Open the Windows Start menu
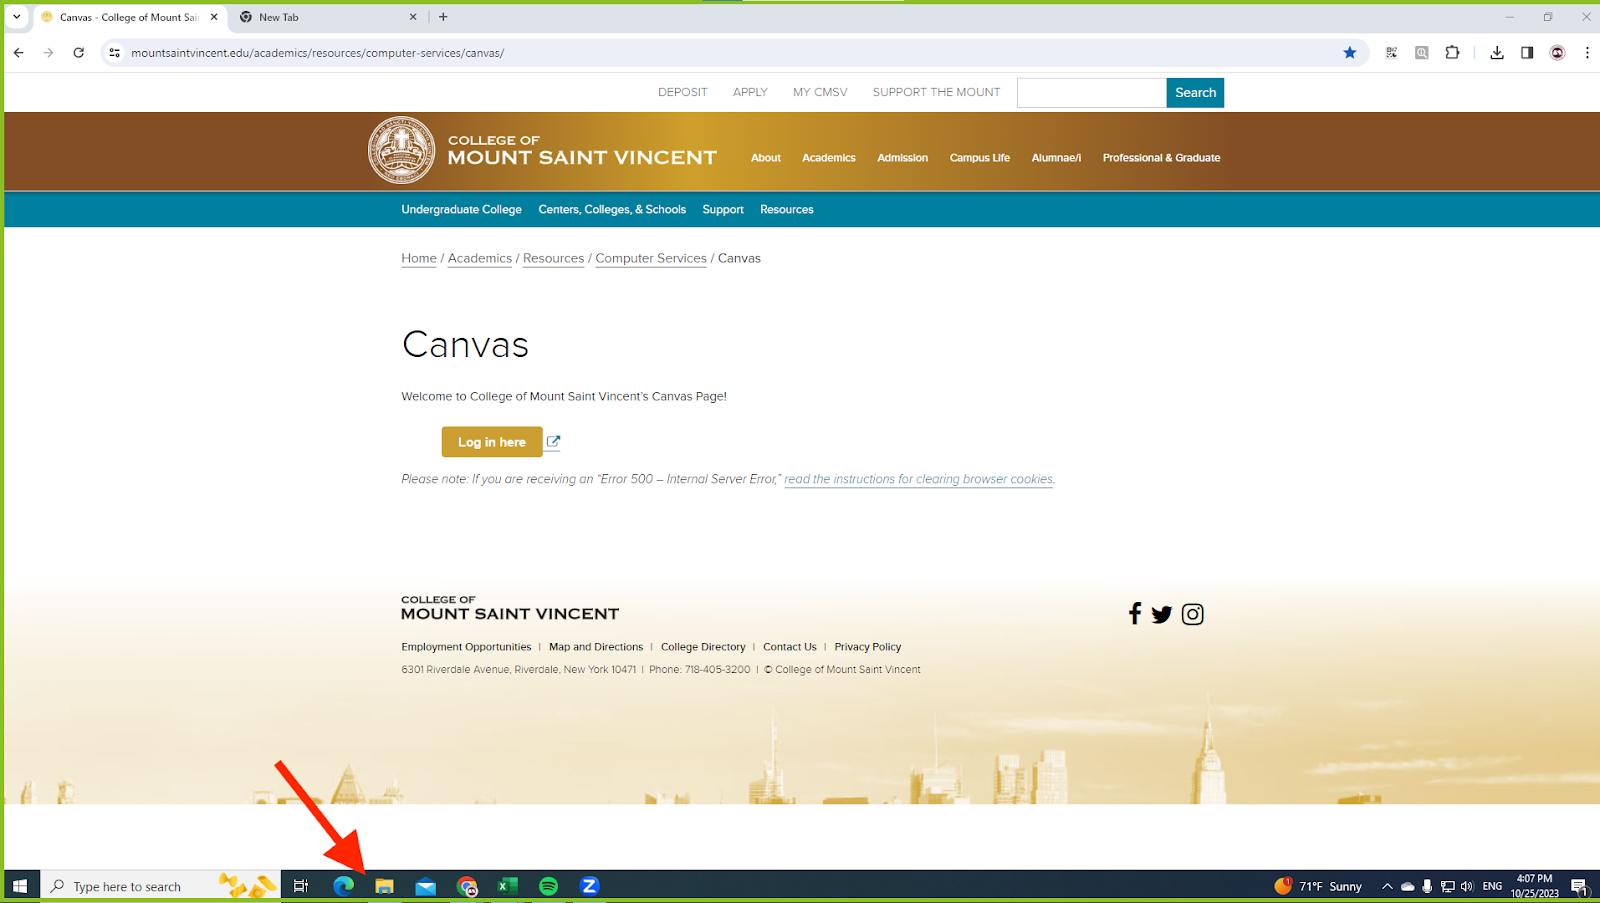 (20, 886)
